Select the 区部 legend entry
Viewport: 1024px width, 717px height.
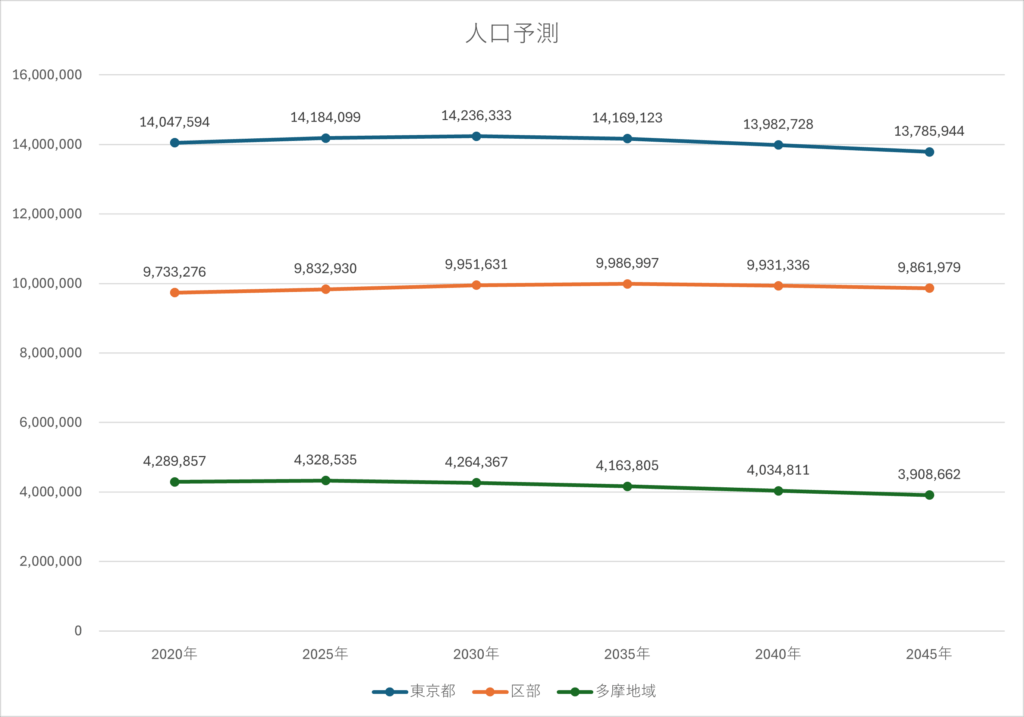tap(509, 691)
